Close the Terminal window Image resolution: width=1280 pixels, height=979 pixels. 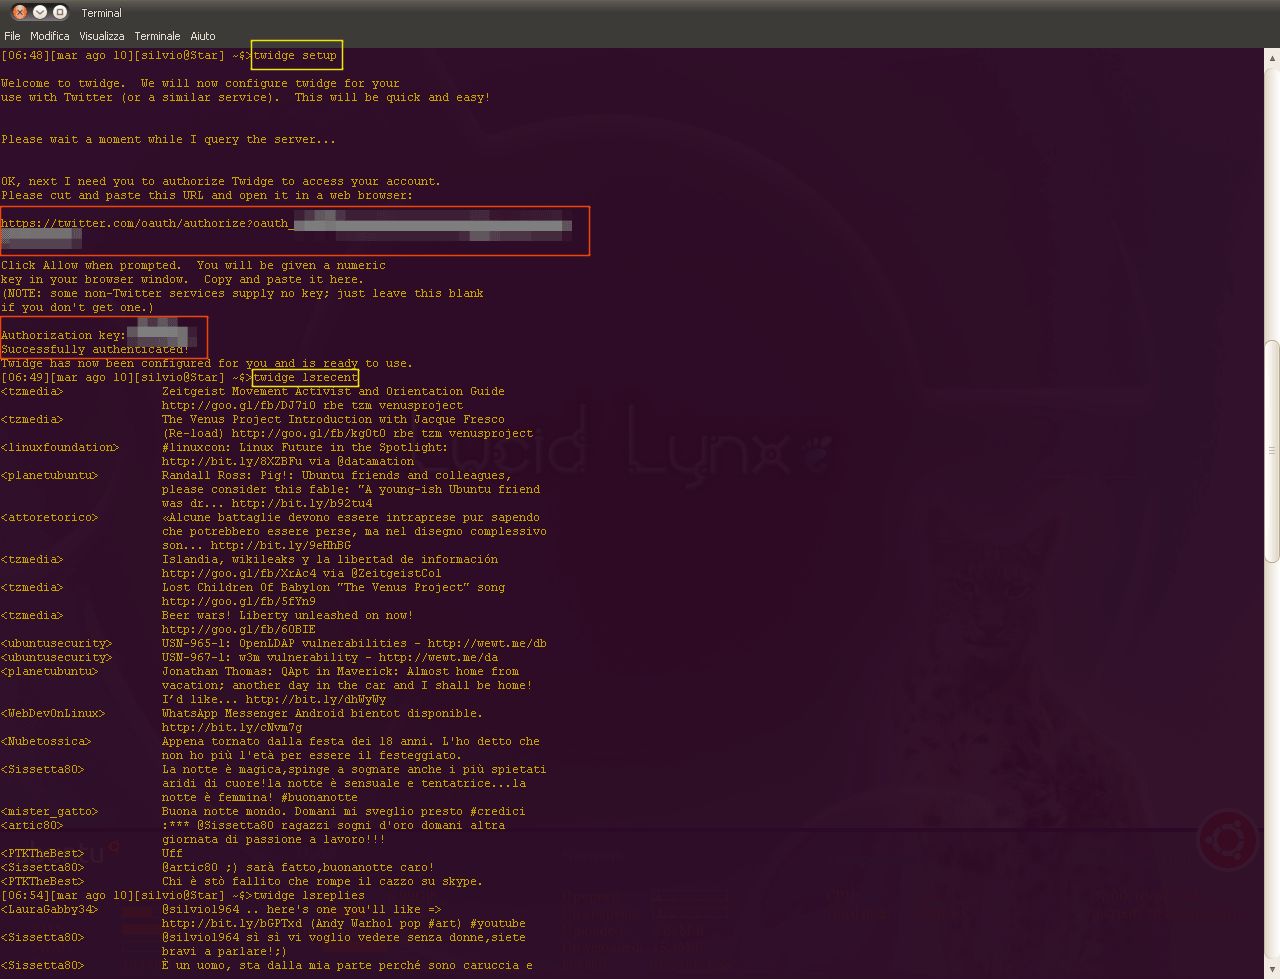tap(20, 12)
